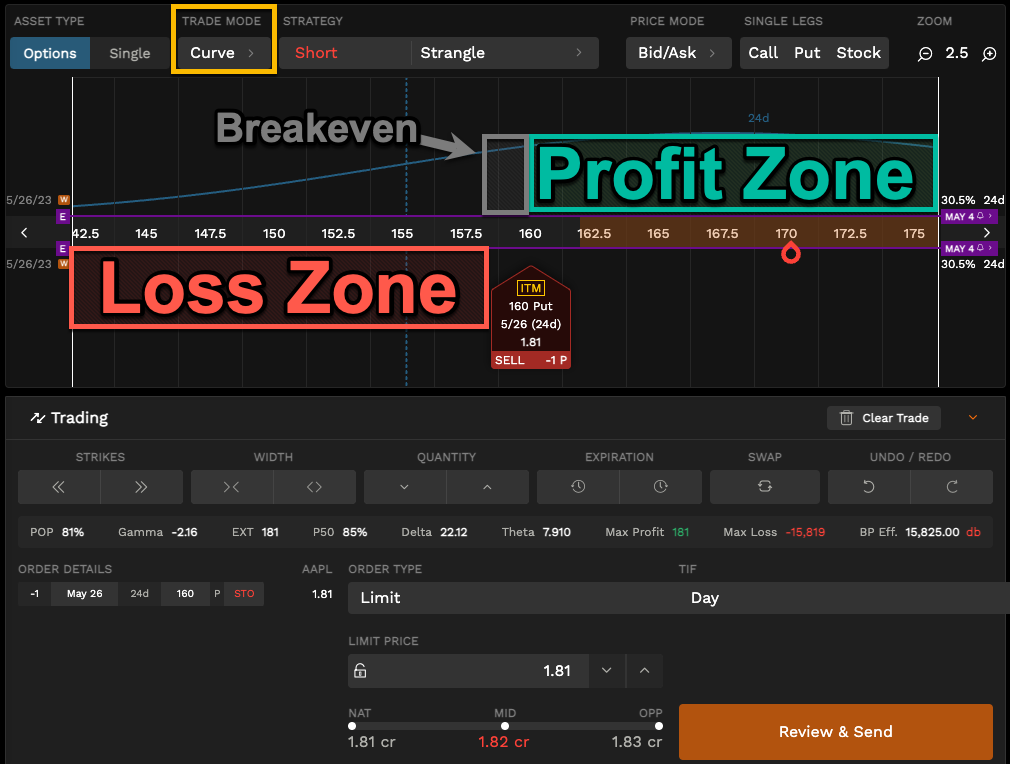Shift strikes right with double-chevron icon
Screen dimensions: 1010x764
[141, 487]
